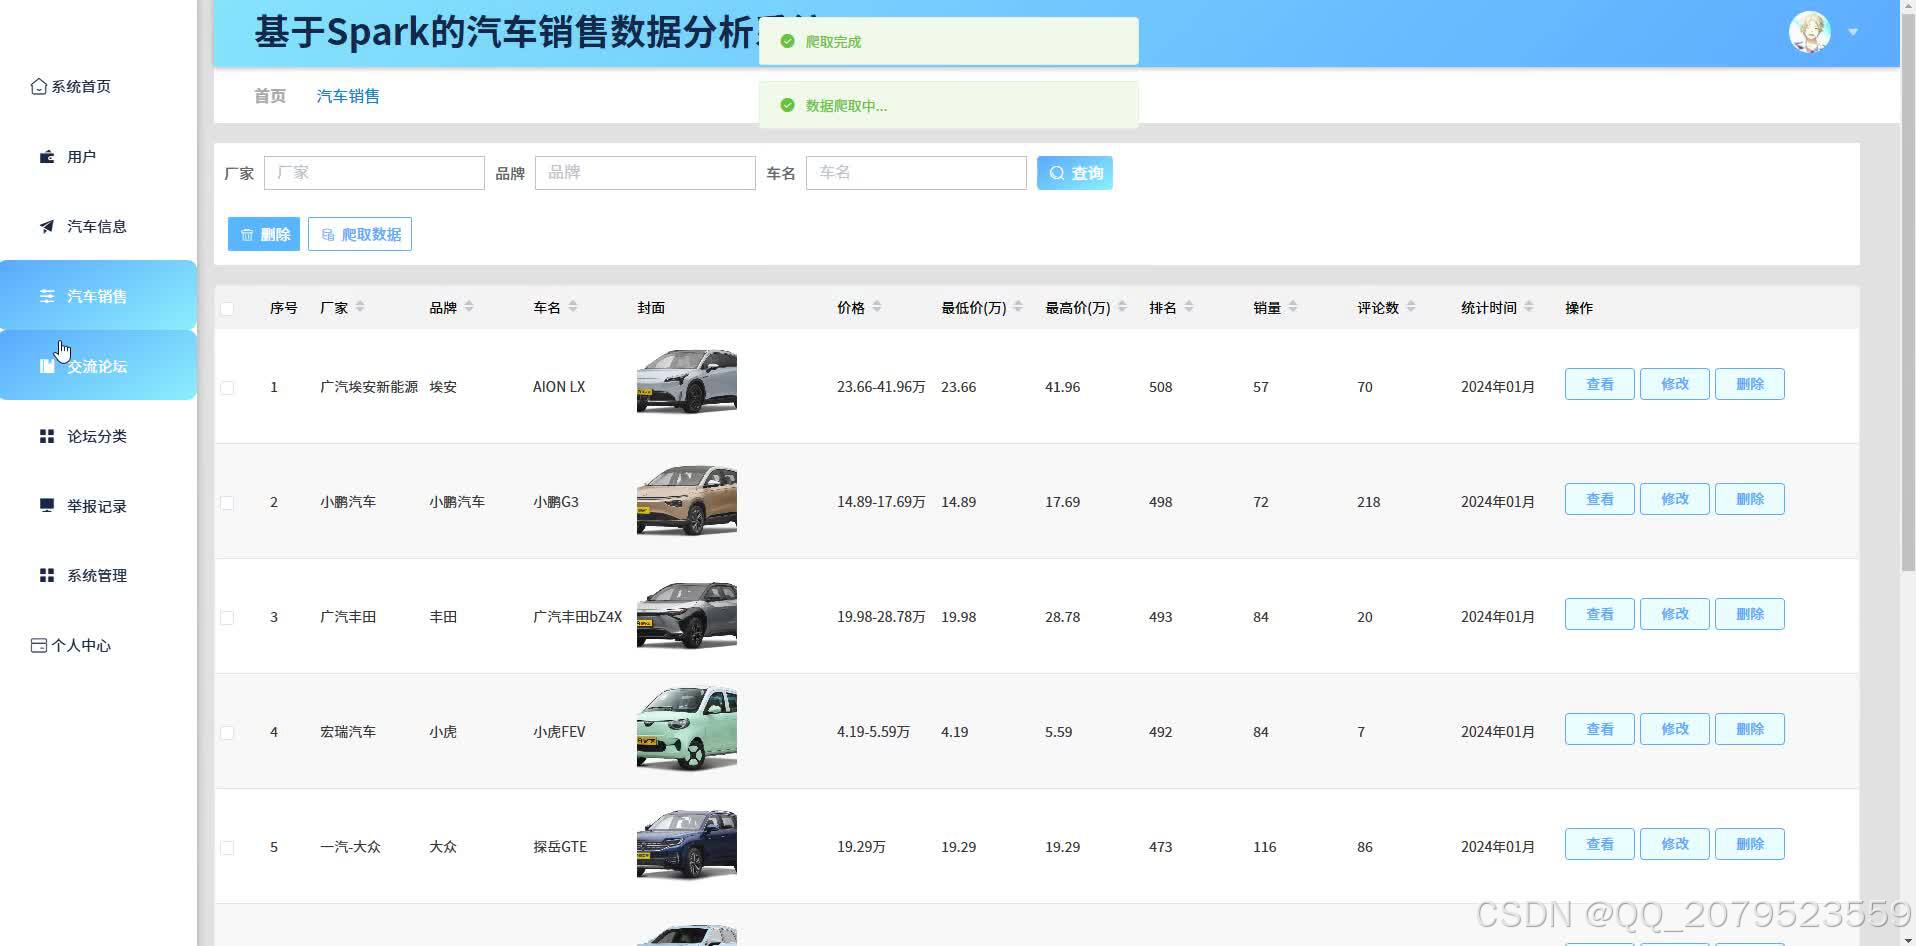Click the magnifier icon on the 查询 button
Image resolution: width=1916 pixels, height=946 pixels.
pos(1057,173)
